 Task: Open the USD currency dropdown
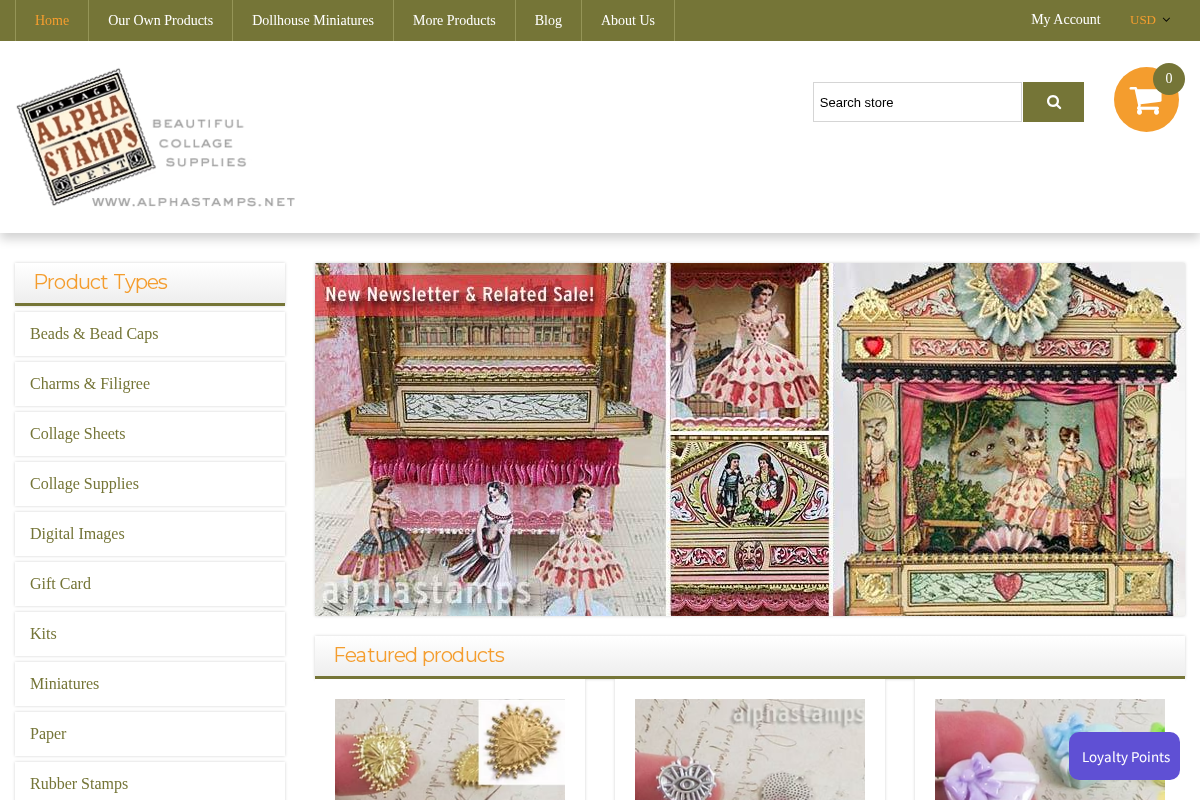tap(1142, 19)
